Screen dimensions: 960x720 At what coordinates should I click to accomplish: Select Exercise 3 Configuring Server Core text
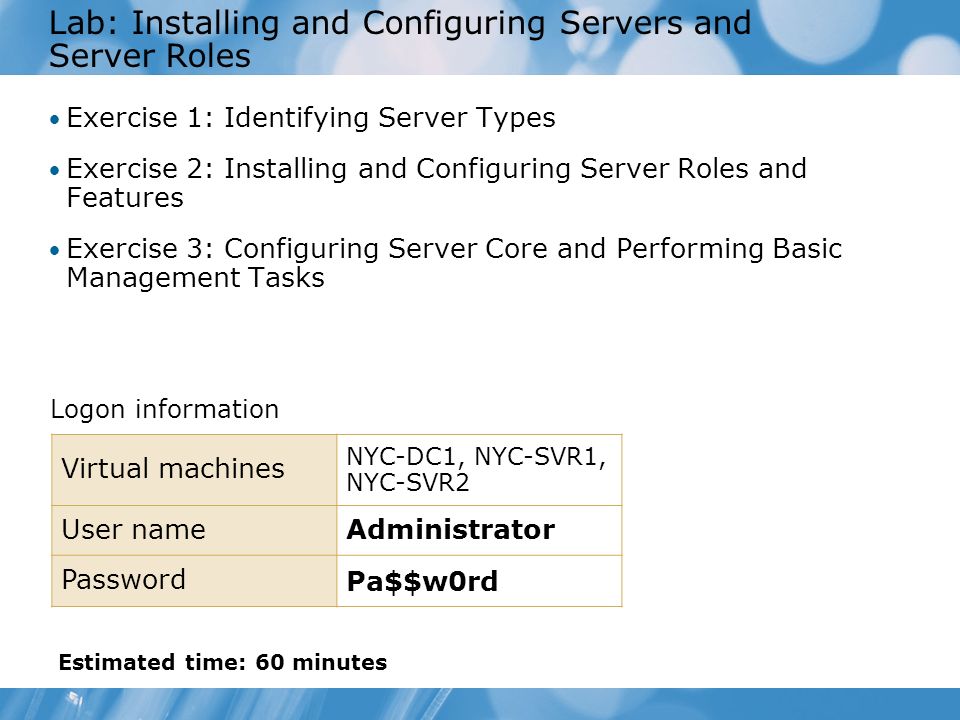point(454,263)
